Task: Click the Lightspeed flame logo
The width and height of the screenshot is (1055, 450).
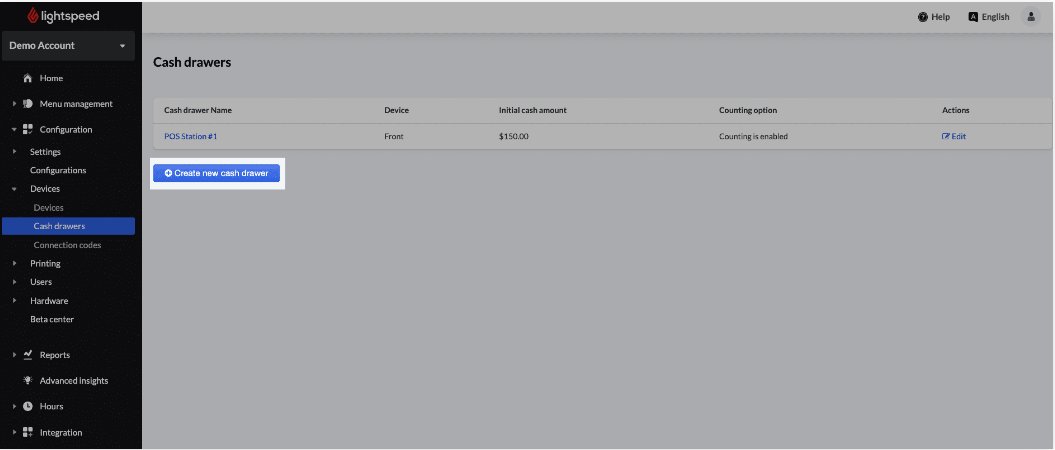Action: point(34,16)
